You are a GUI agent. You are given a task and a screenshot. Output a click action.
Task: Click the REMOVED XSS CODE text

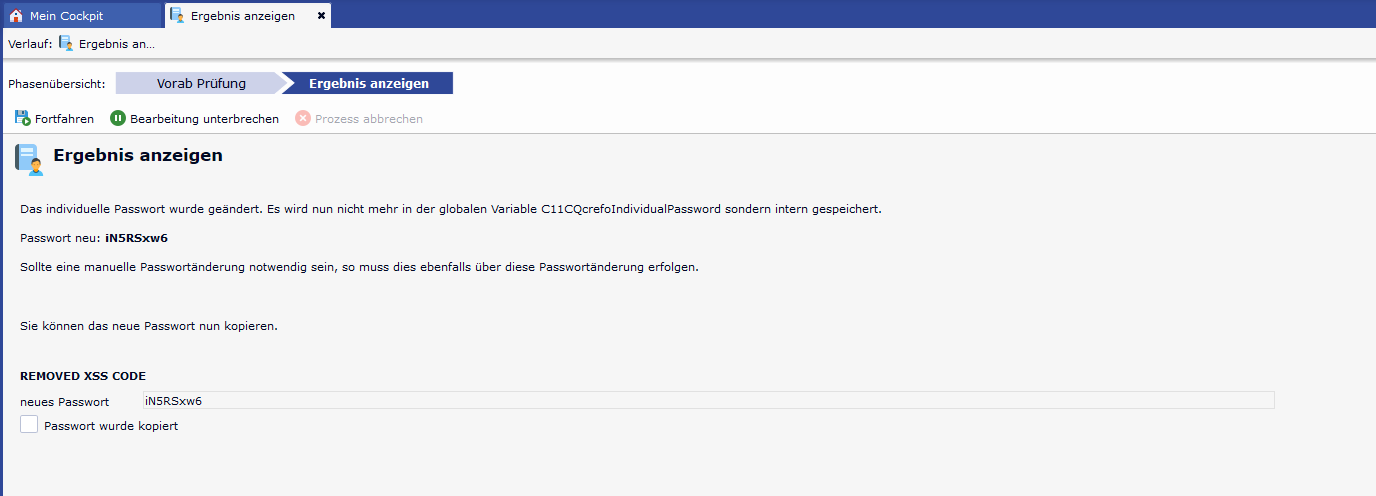[83, 376]
